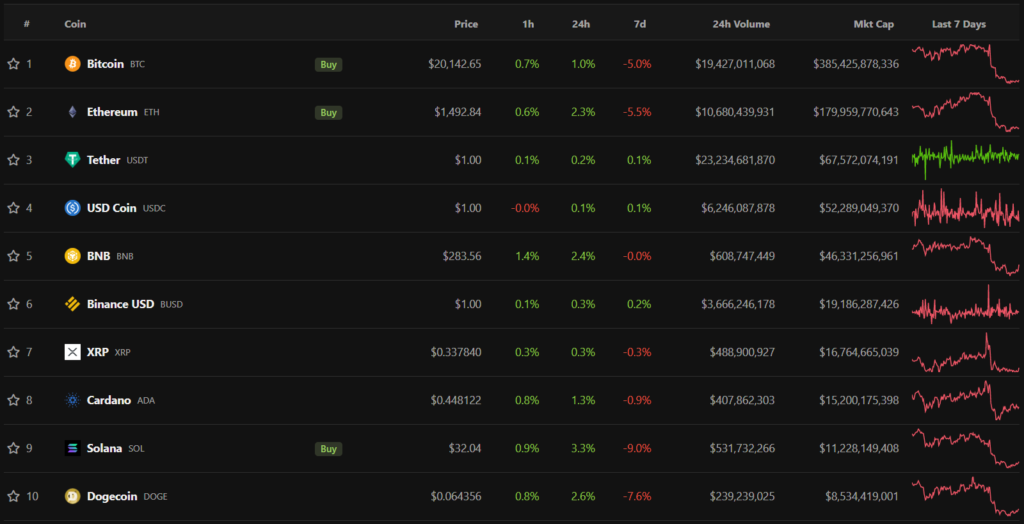Add Tether to favorites with the star
Viewport: 1024px width, 524px height.
coord(13,160)
